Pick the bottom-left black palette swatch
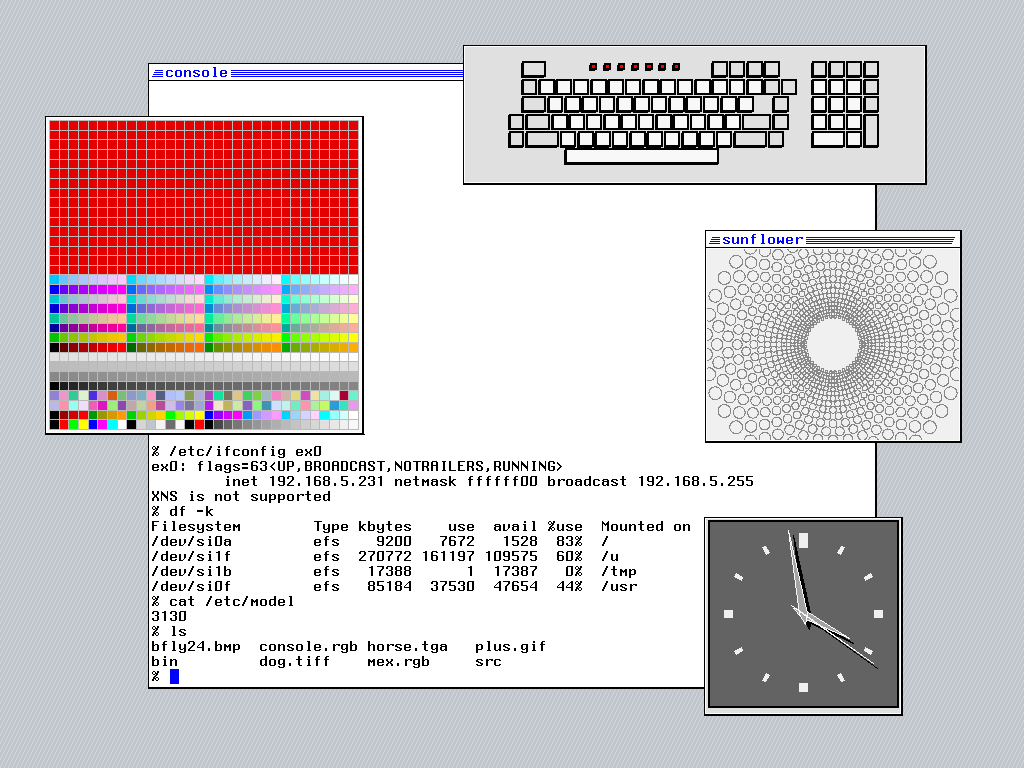 click(x=55, y=425)
